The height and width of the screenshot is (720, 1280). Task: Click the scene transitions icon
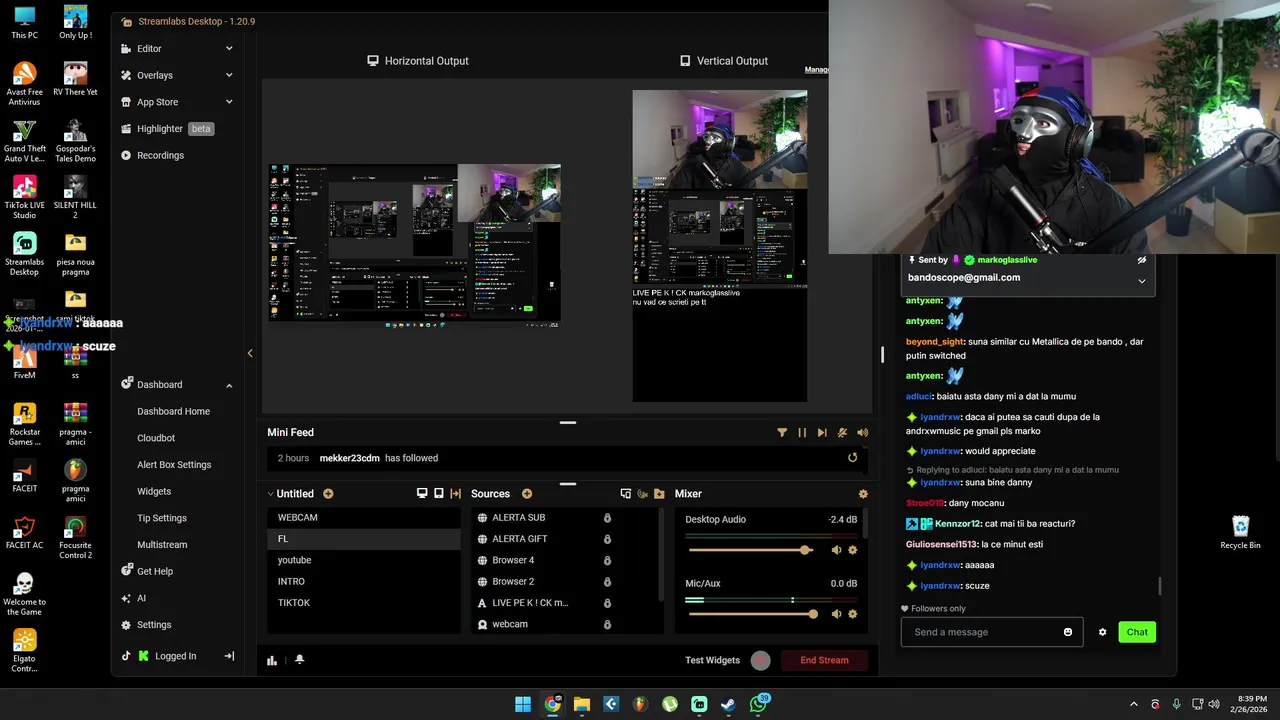(456, 494)
